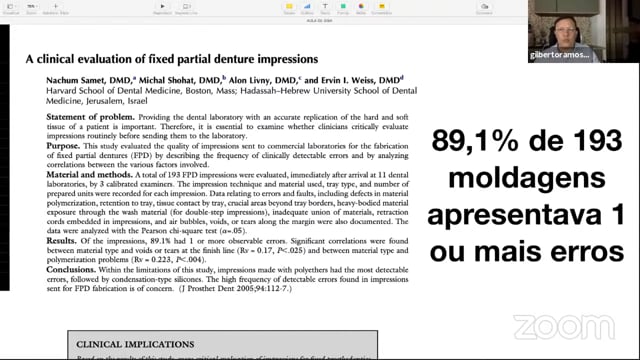Play the slideshow with Reproduzir button
Image resolution: width=640 pixels, height=360 pixels.
pyautogui.click(x=162, y=8)
